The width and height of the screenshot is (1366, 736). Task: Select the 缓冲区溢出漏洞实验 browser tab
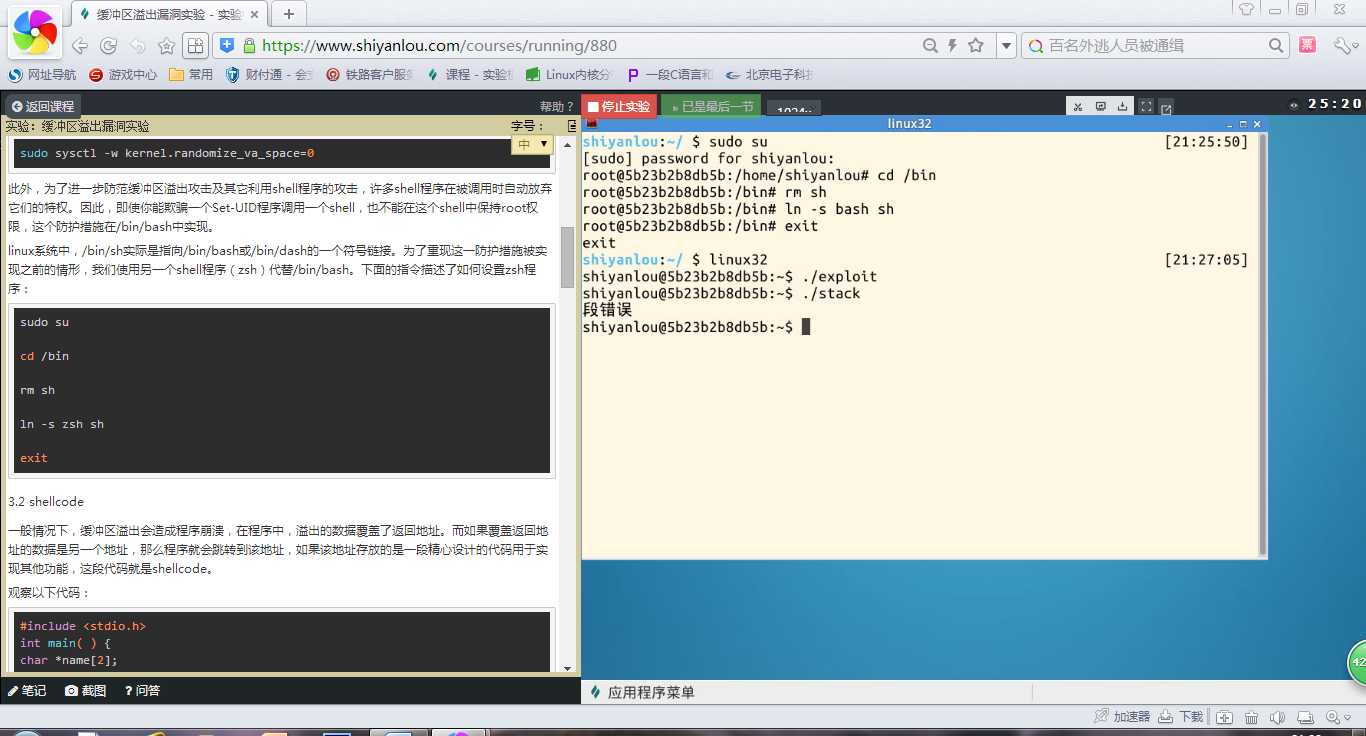[170, 14]
